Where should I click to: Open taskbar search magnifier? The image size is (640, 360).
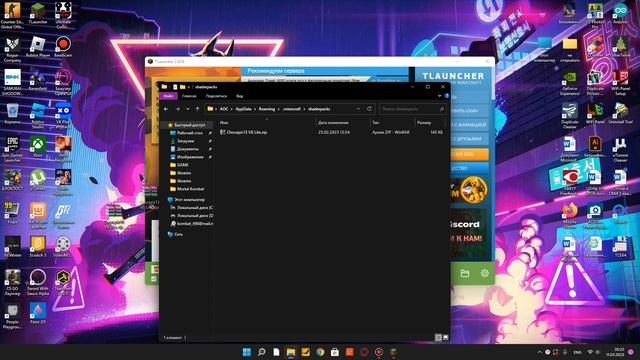click(x=262, y=352)
